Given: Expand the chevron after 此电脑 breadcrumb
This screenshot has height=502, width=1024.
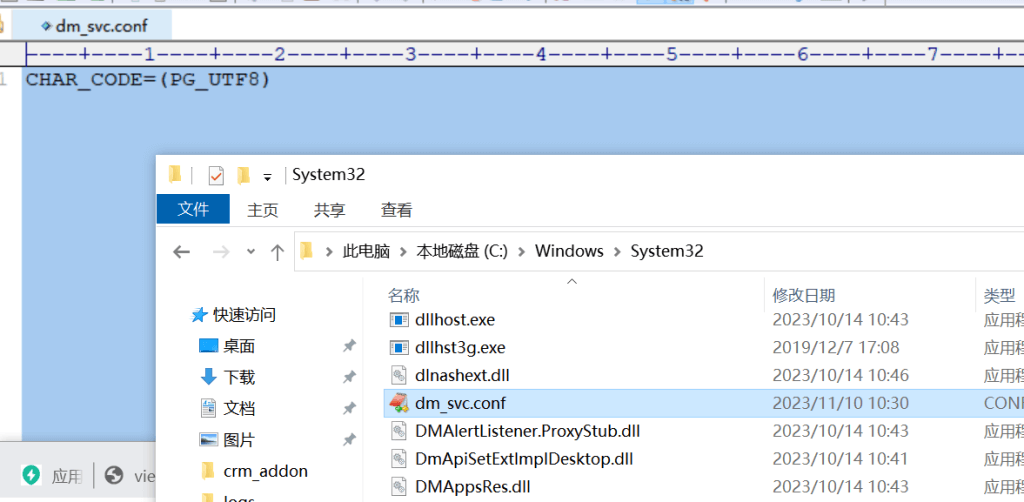Looking at the screenshot, I should pos(404,252).
